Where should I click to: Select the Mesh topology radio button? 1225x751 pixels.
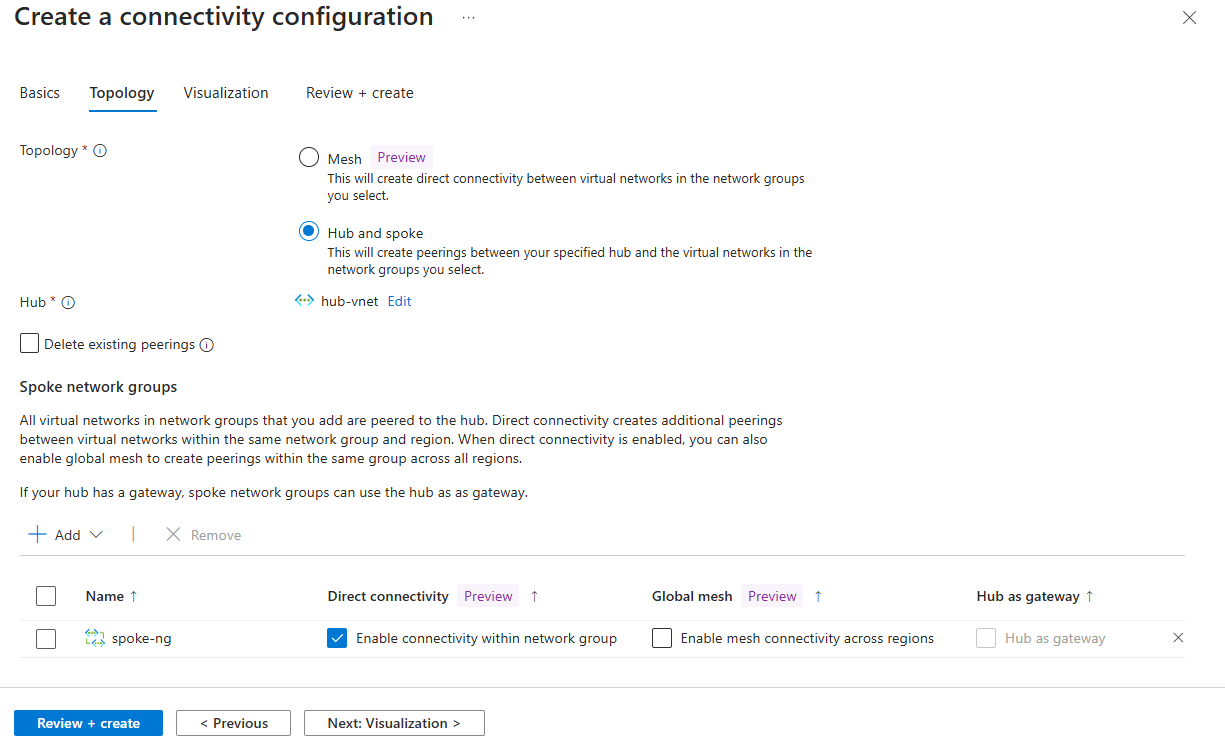click(309, 157)
